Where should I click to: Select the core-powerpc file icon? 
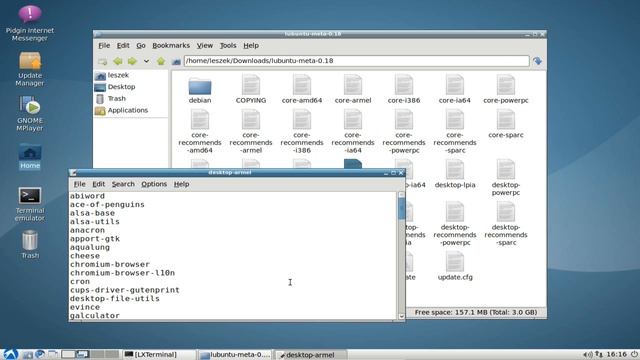(506, 85)
